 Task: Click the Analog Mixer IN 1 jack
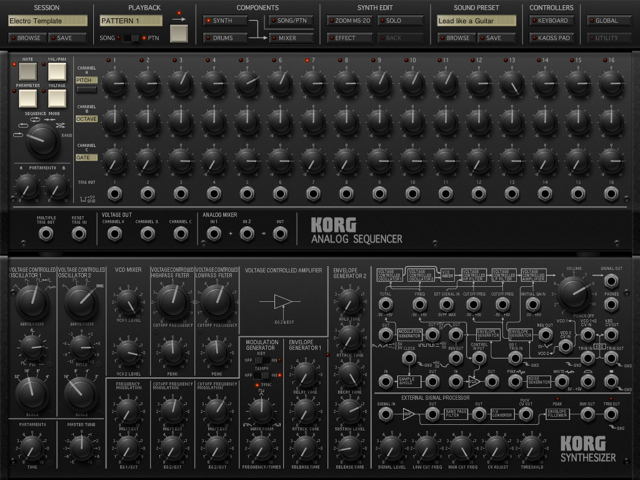pyautogui.click(x=213, y=233)
